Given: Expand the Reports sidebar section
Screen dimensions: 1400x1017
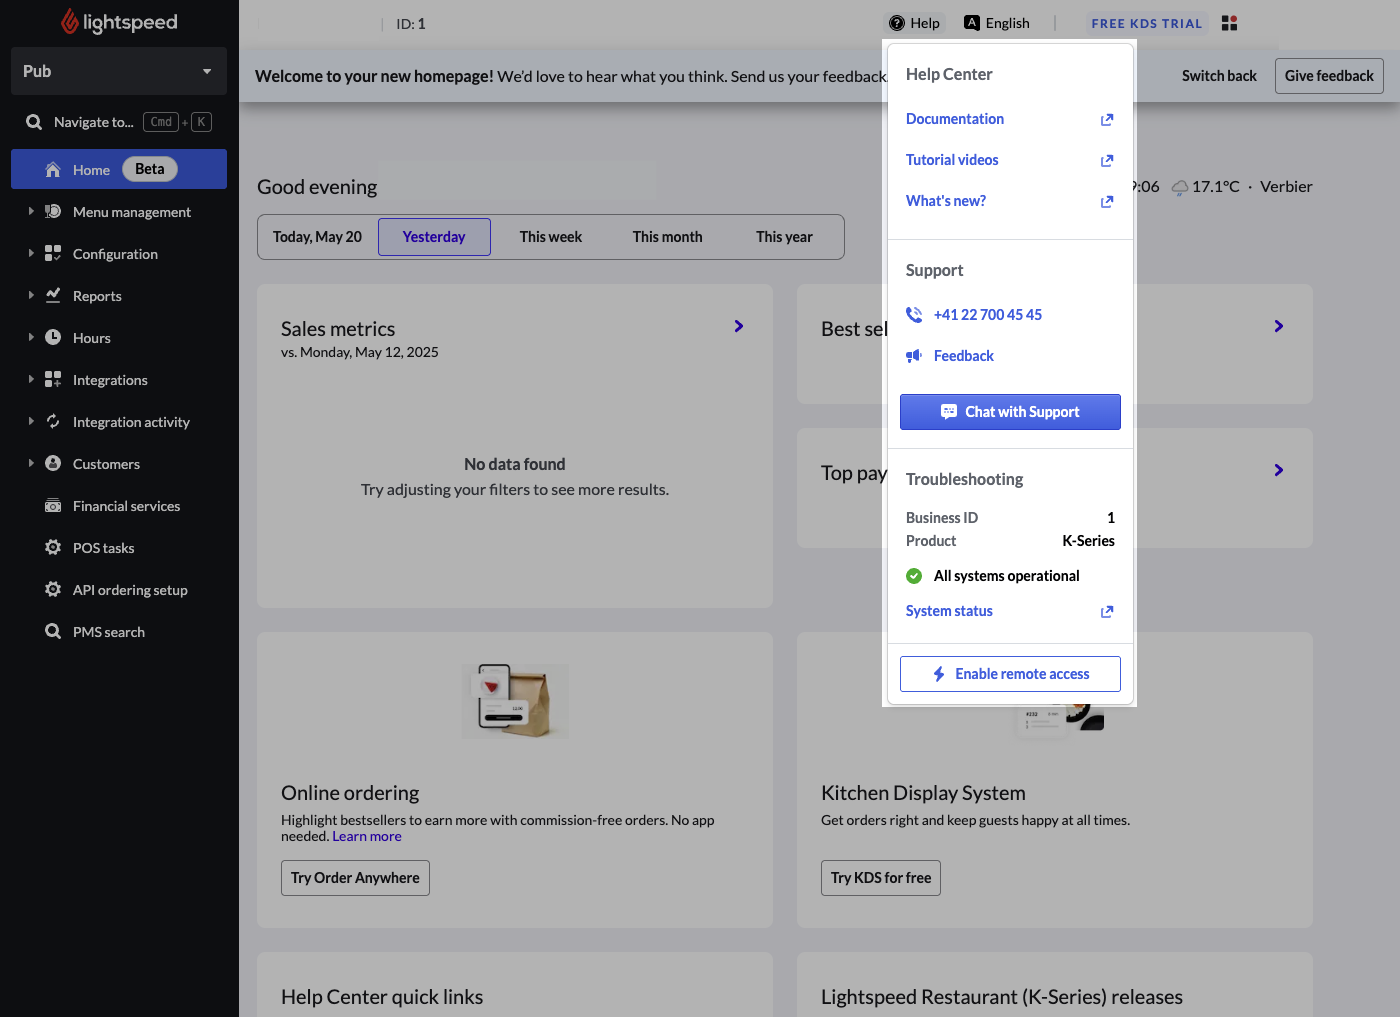Looking at the screenshot, I should [x=31, y=296].
